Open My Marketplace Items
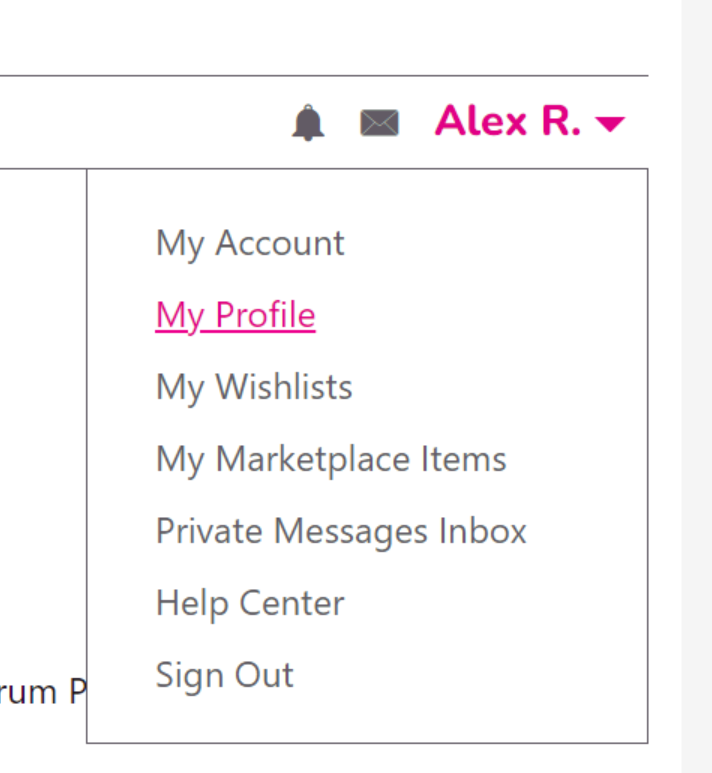The height and width of the screenshot is (773, 712). (331, 459)
